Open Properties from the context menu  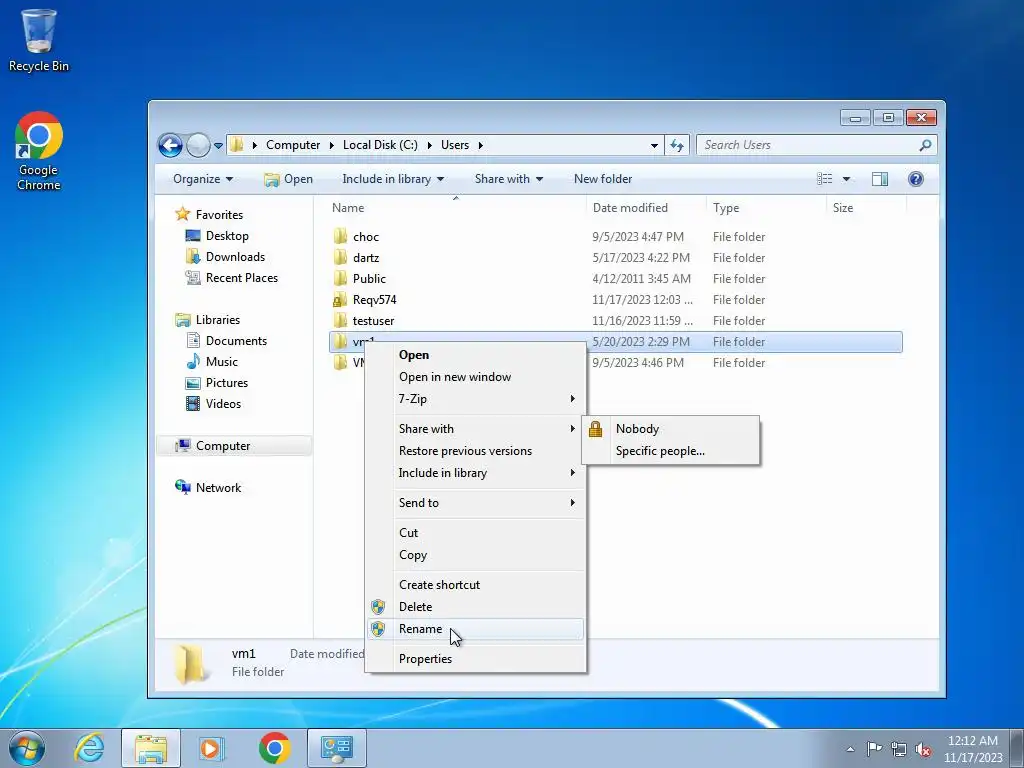tap(475, 658)
